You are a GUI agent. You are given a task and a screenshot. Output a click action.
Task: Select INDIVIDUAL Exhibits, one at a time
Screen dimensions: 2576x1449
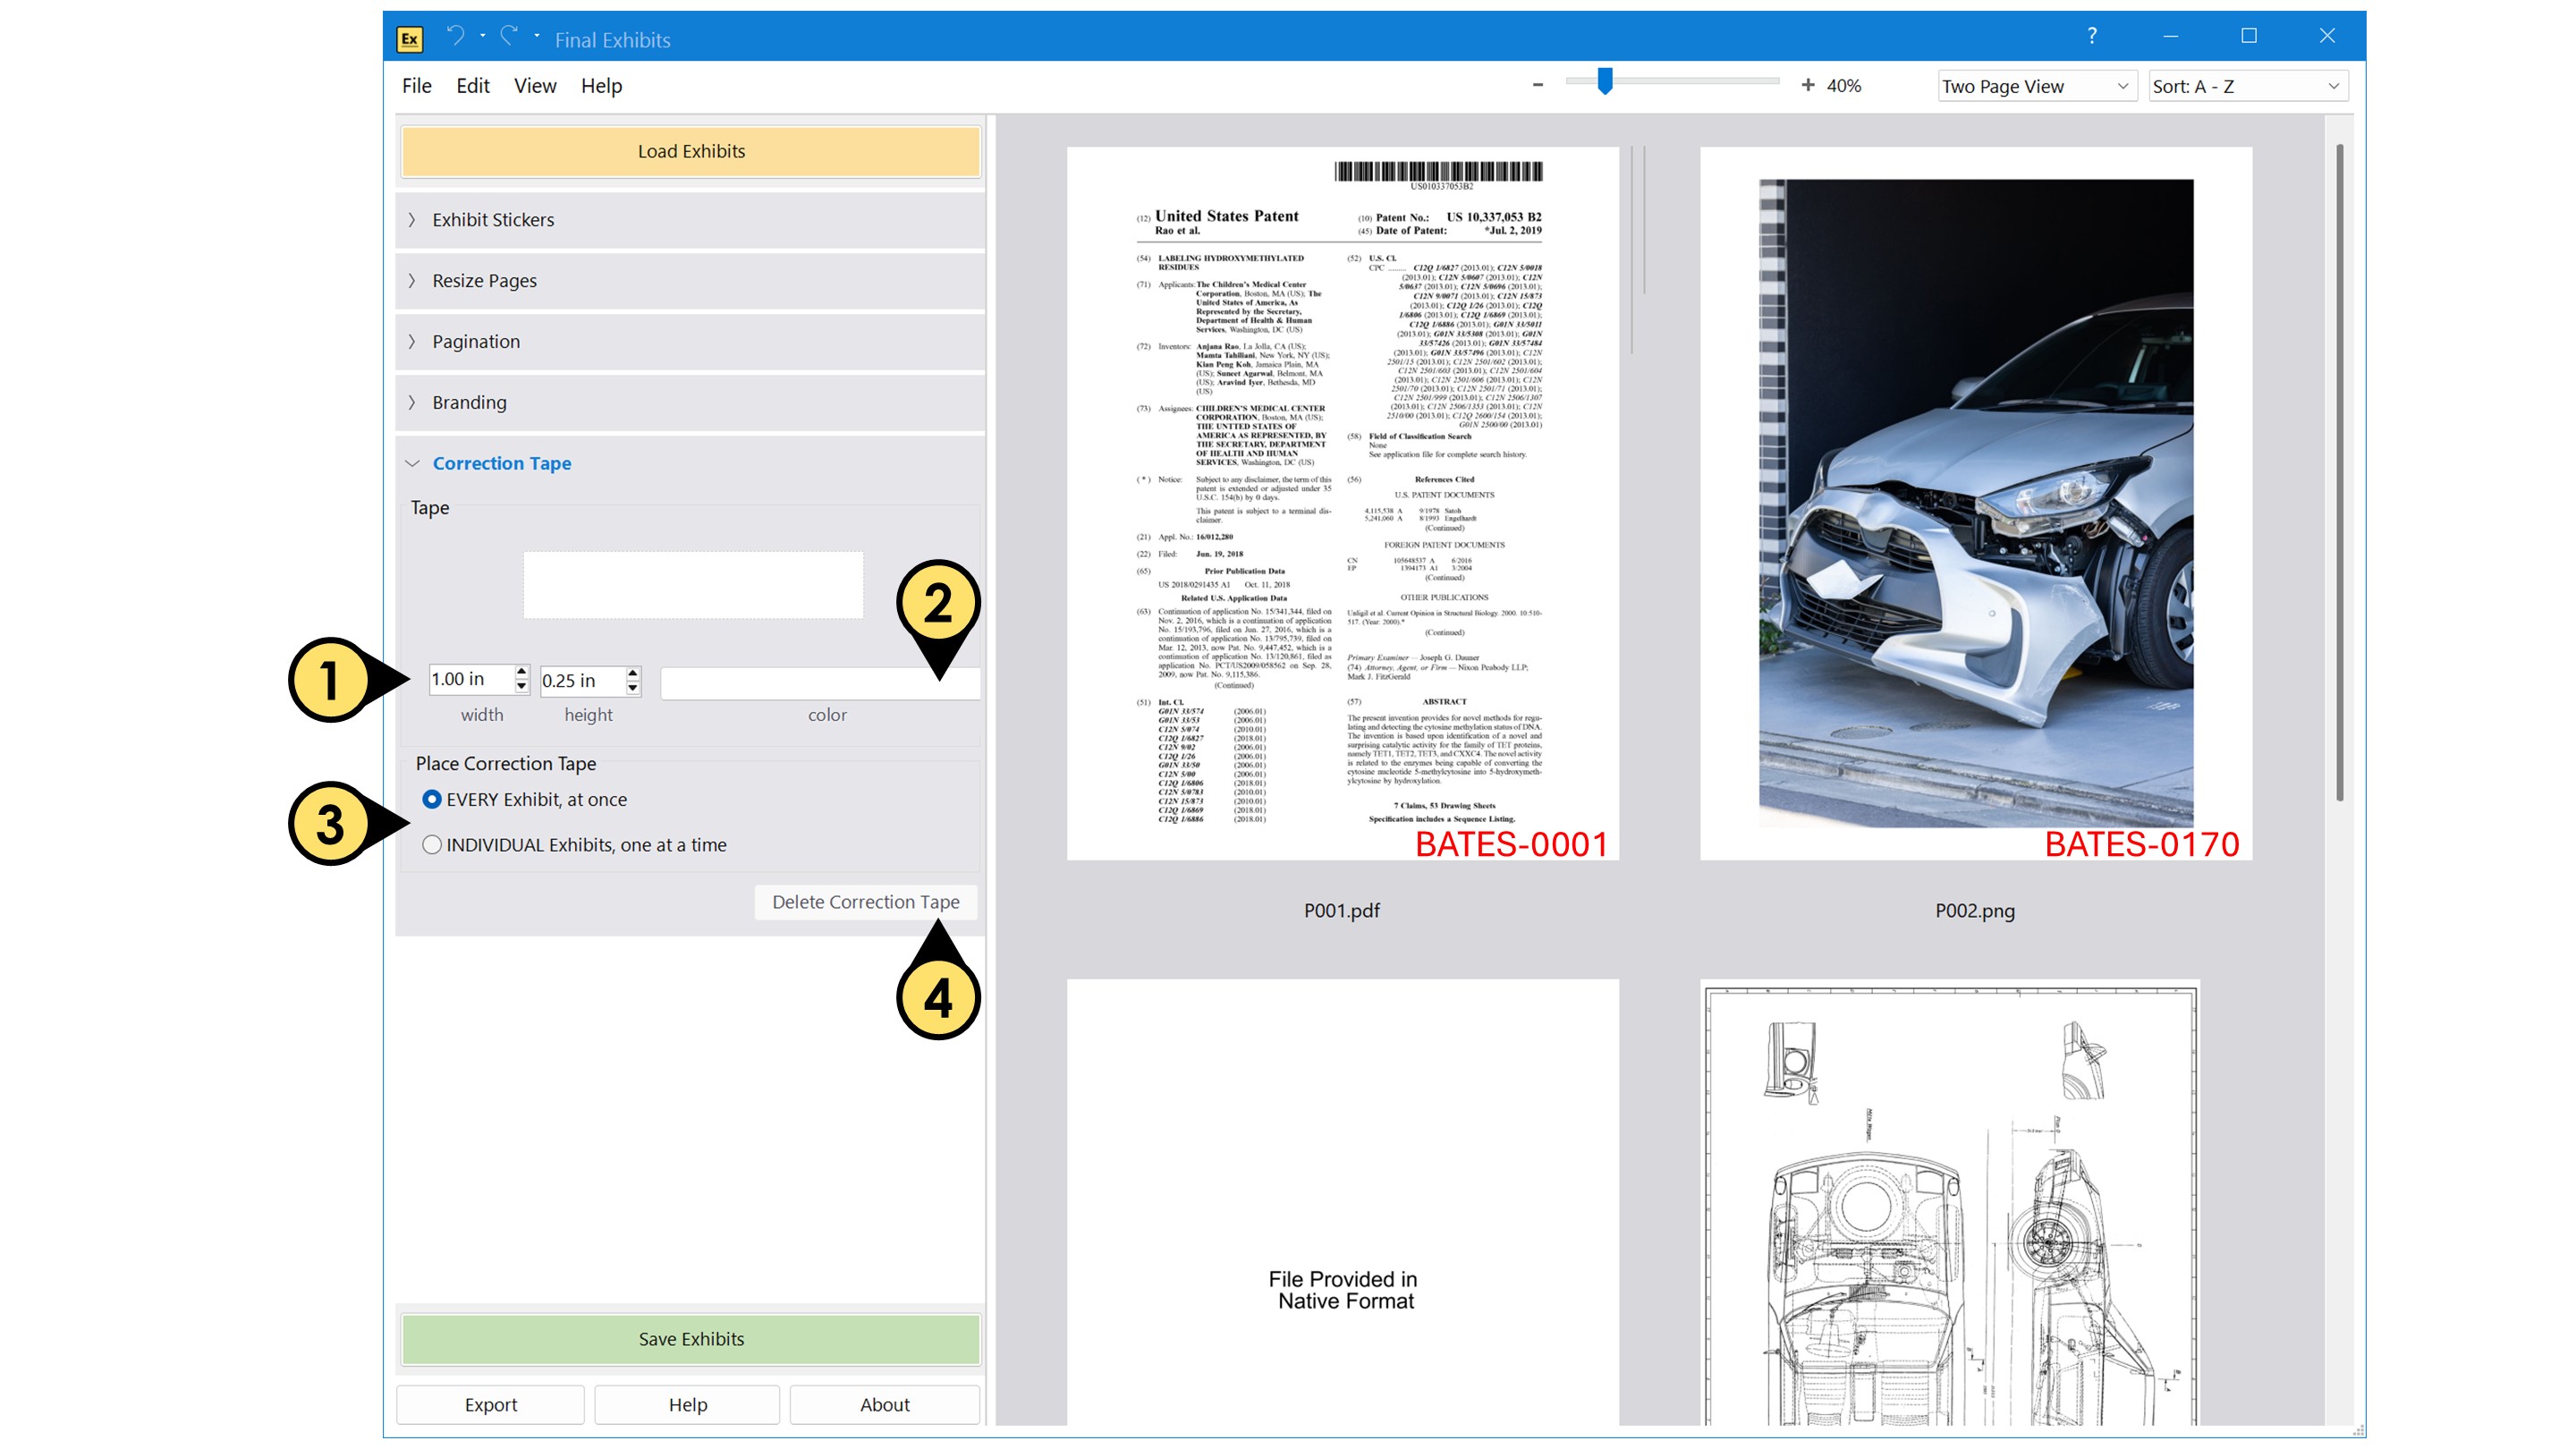coord(431,845)
